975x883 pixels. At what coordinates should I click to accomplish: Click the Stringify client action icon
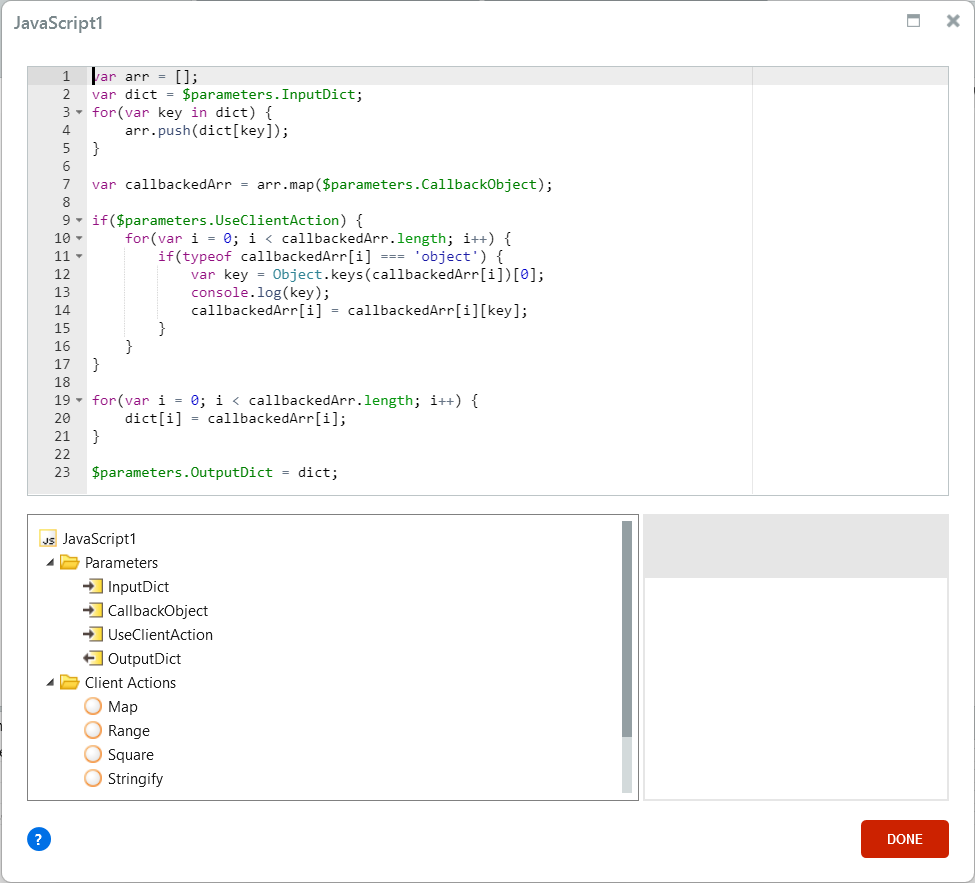point(93,779)
